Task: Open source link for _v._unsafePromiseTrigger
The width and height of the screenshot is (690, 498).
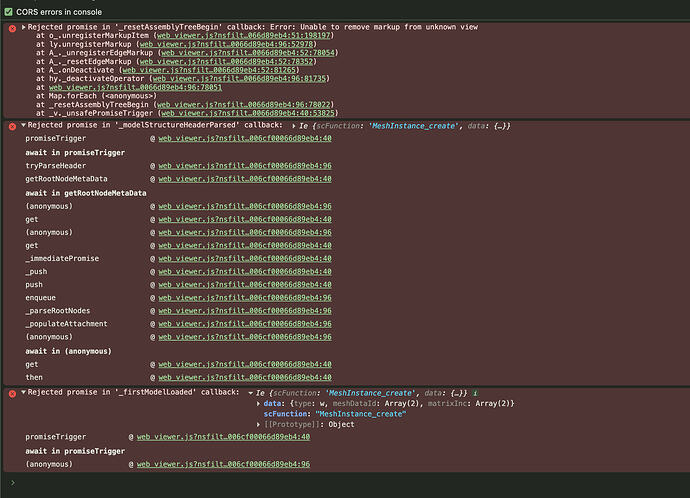Action: pos(248,113)
